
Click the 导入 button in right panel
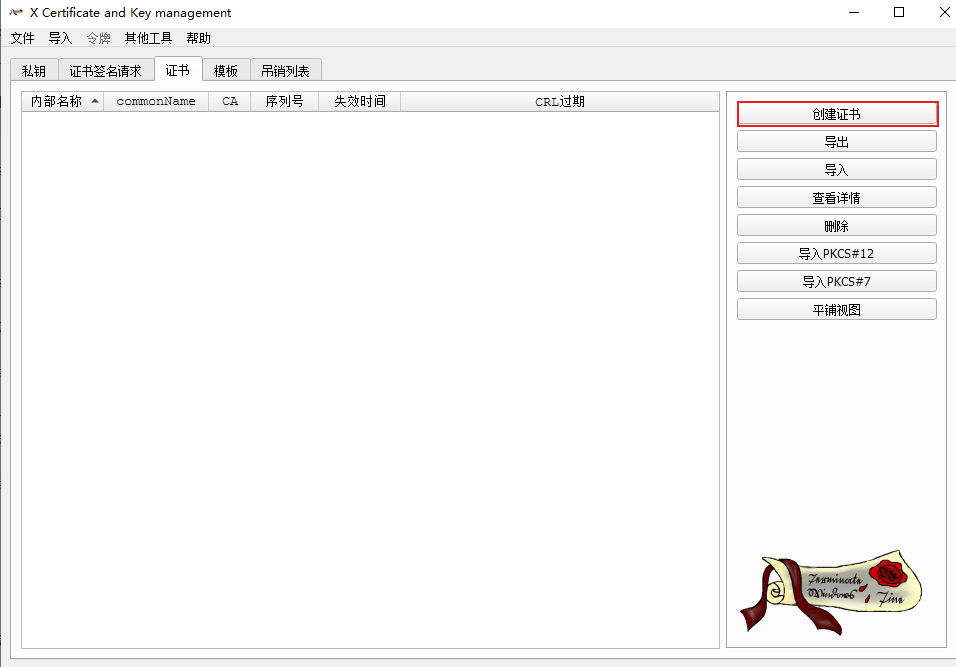836,169
